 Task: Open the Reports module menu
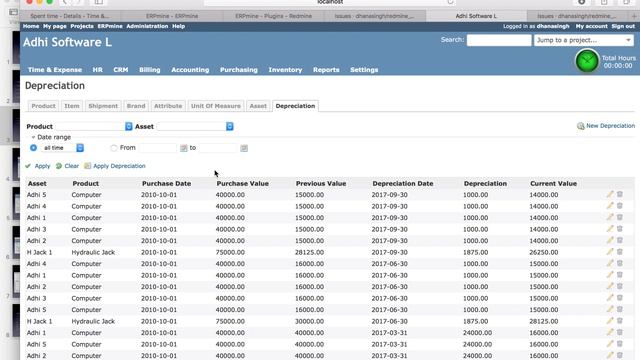tap(326, 70)
